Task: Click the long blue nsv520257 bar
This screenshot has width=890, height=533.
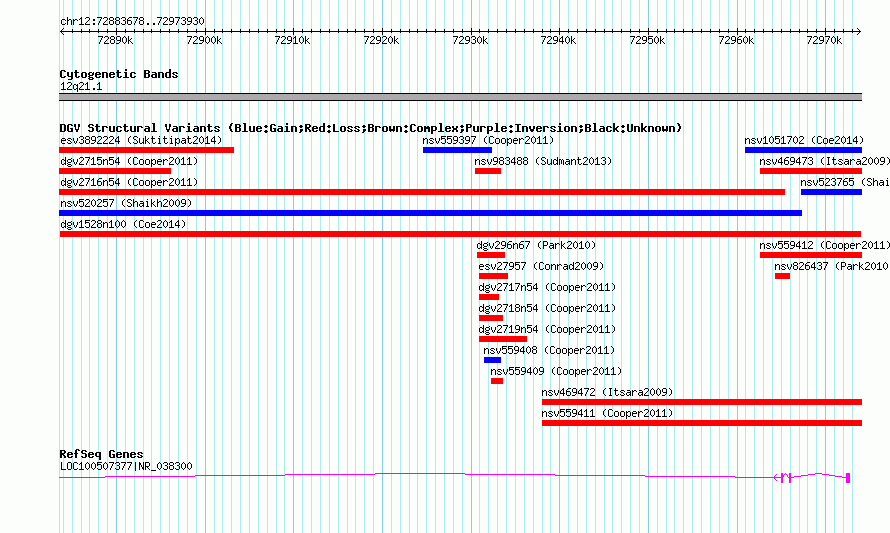Action: pos(430,213)
